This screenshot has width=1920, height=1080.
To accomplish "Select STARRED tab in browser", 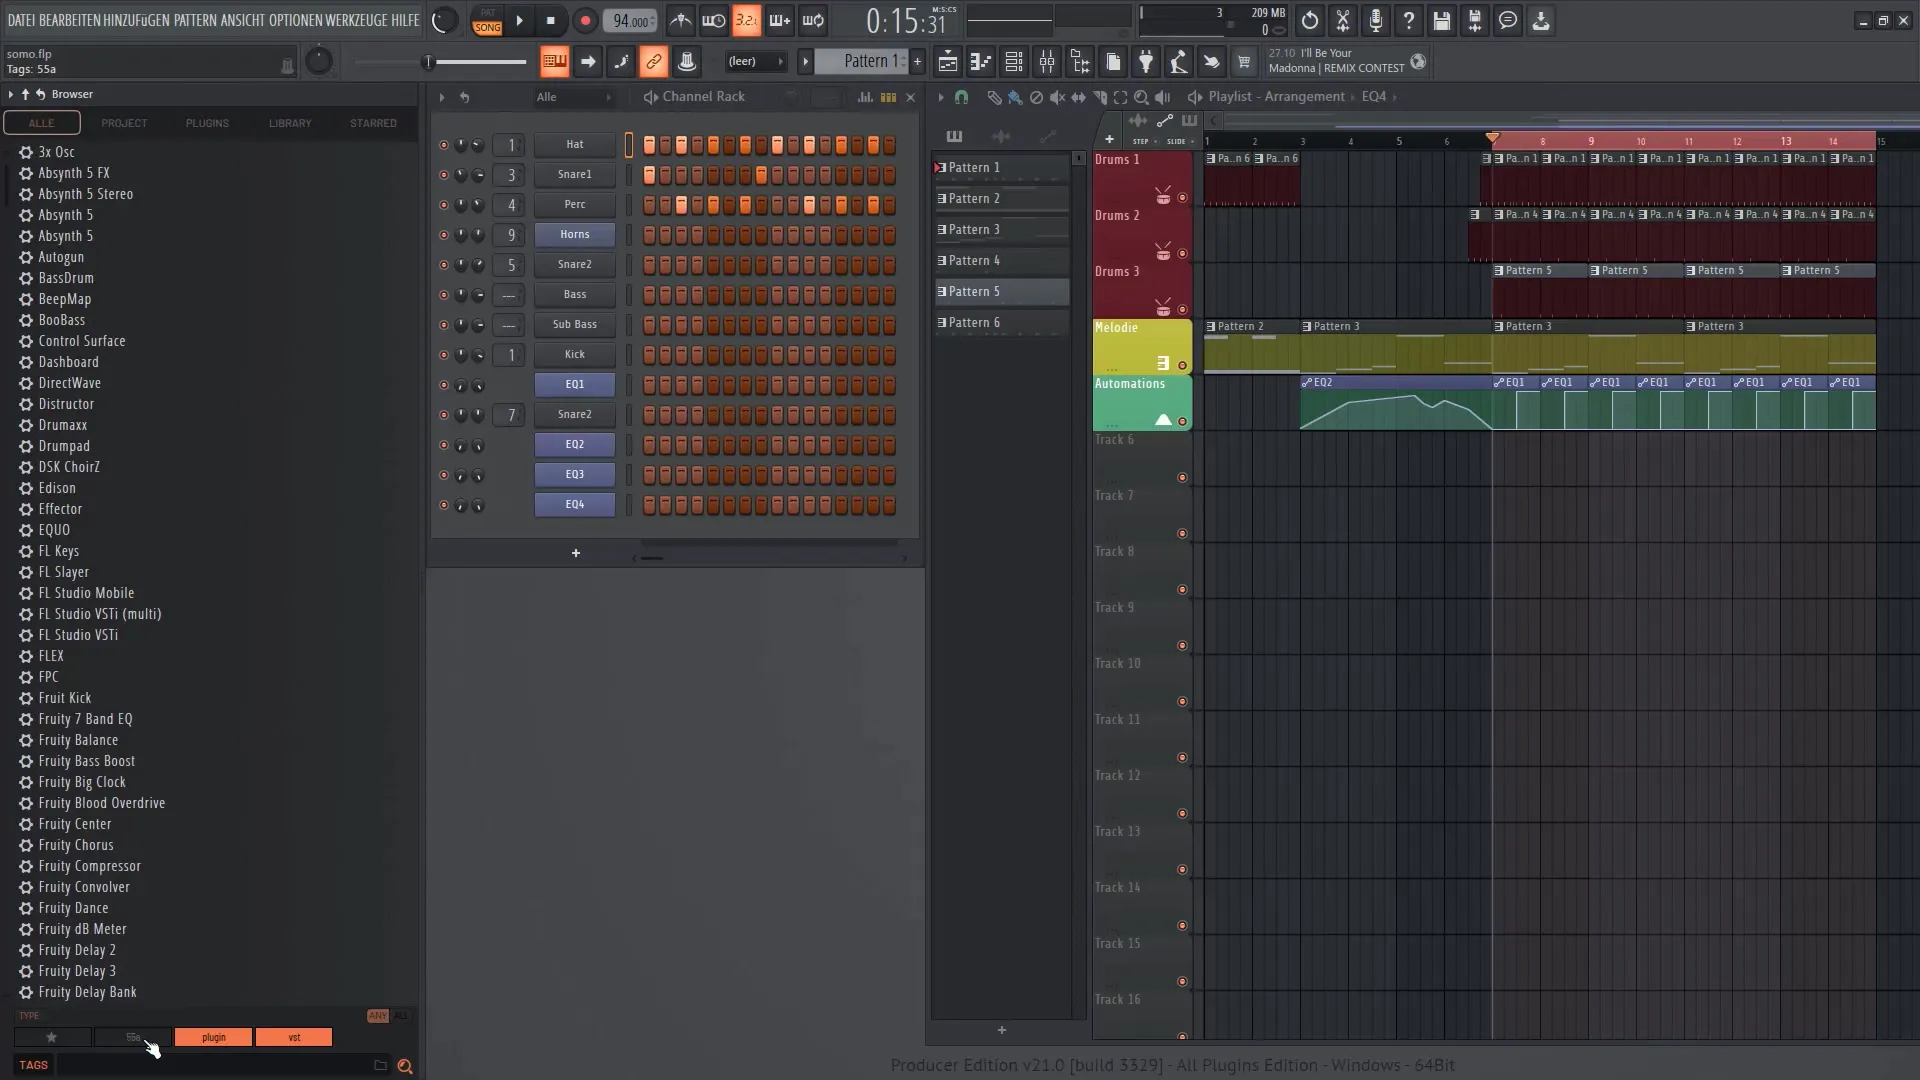I will [x=373, y=121].
